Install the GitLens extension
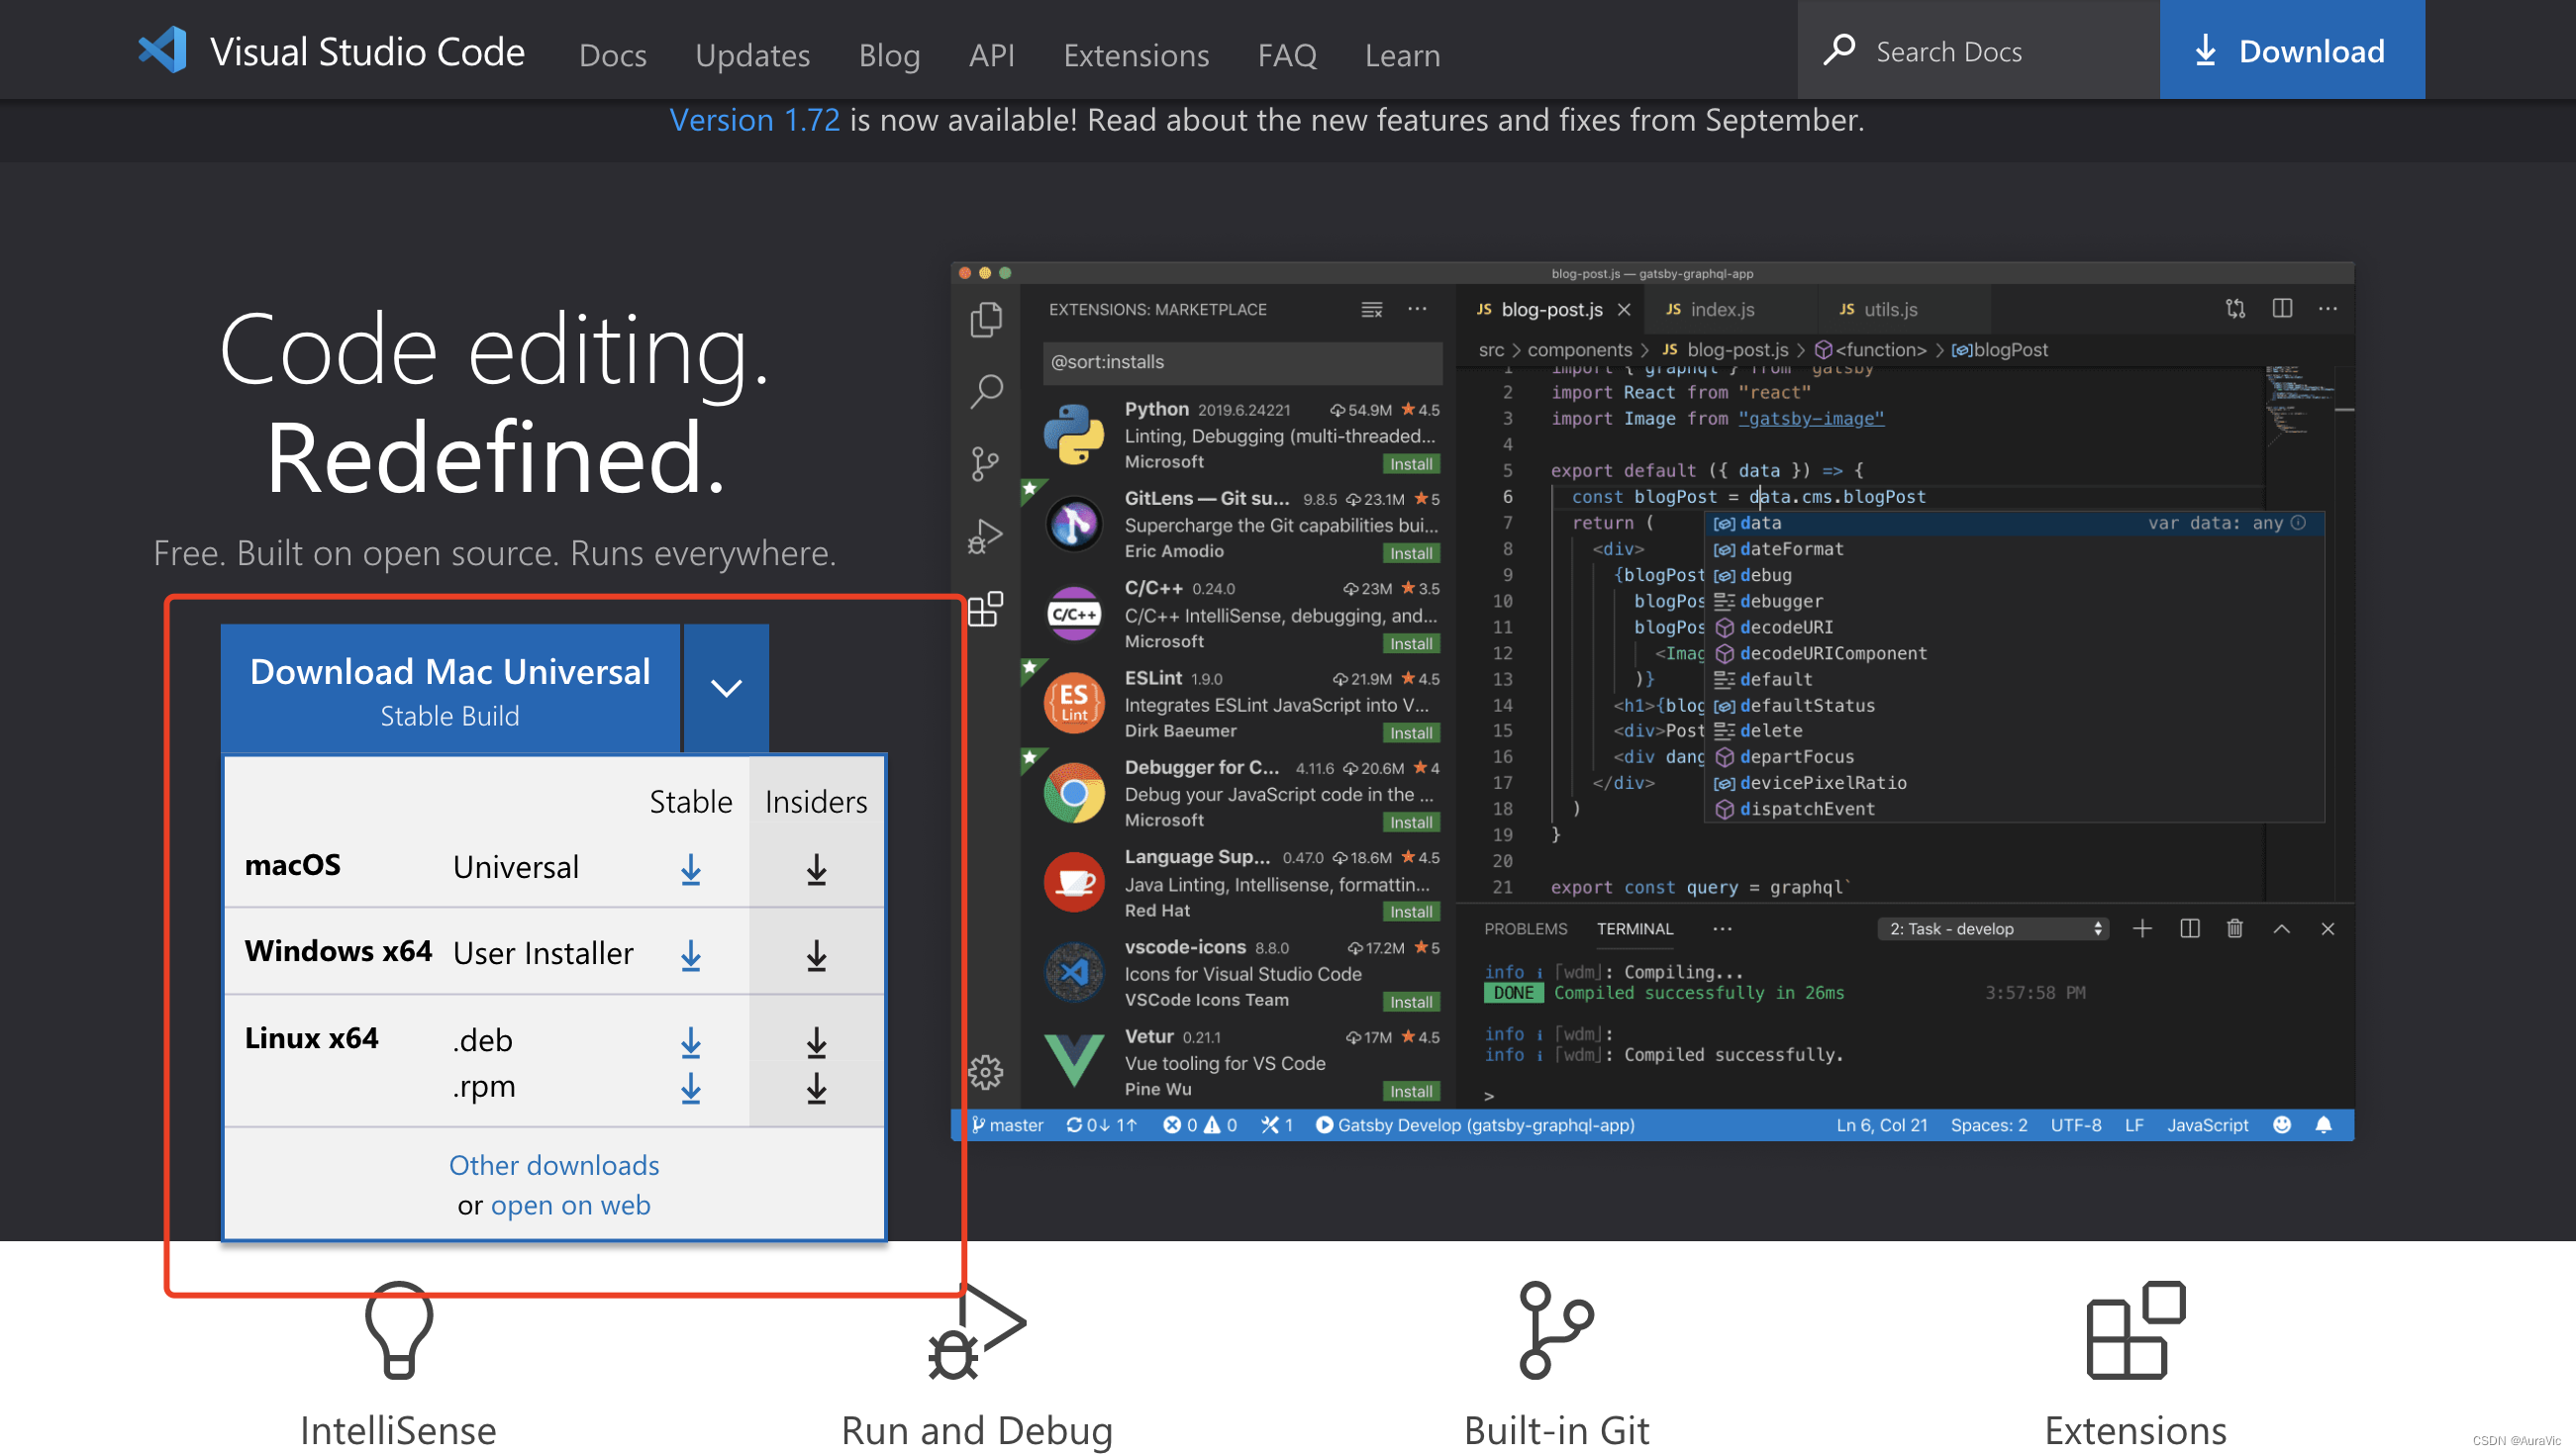The width and height of the screenshot is (2576, 1455). (x=1411, y=553)
